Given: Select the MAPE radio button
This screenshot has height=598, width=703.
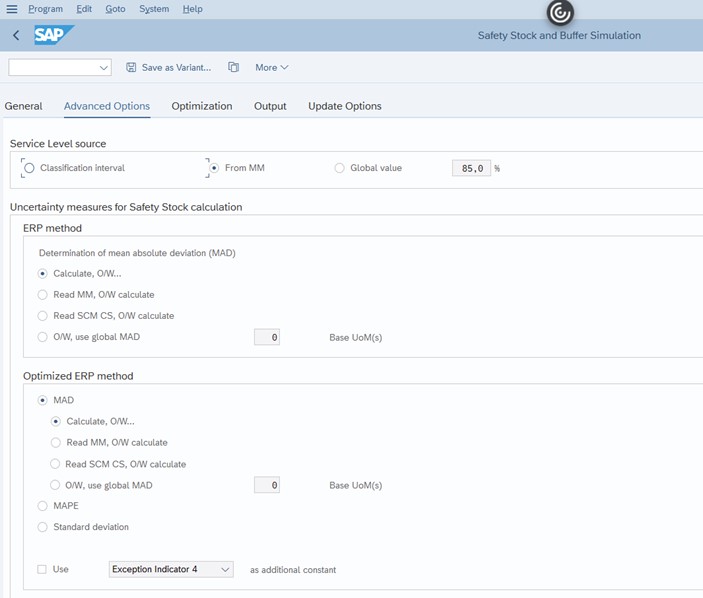Looking at the screenshot, I should (43, 506).
